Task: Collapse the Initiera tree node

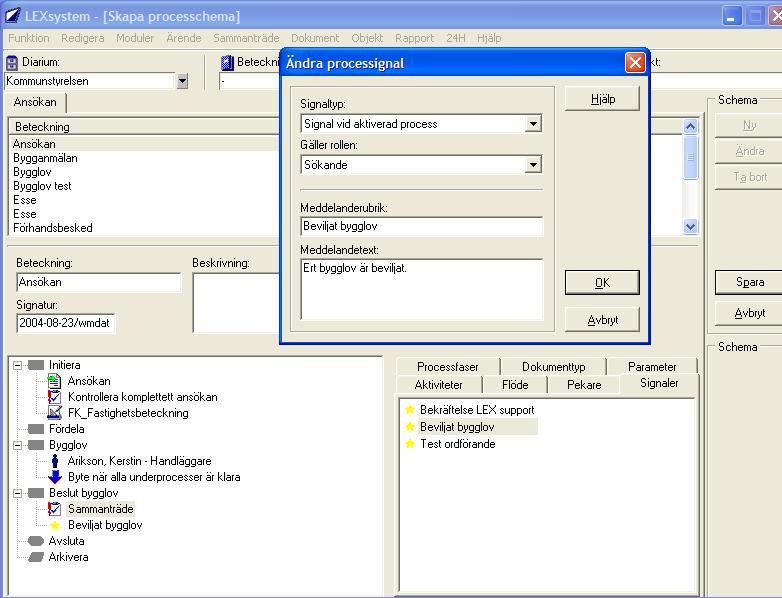Action: point(17,365)
